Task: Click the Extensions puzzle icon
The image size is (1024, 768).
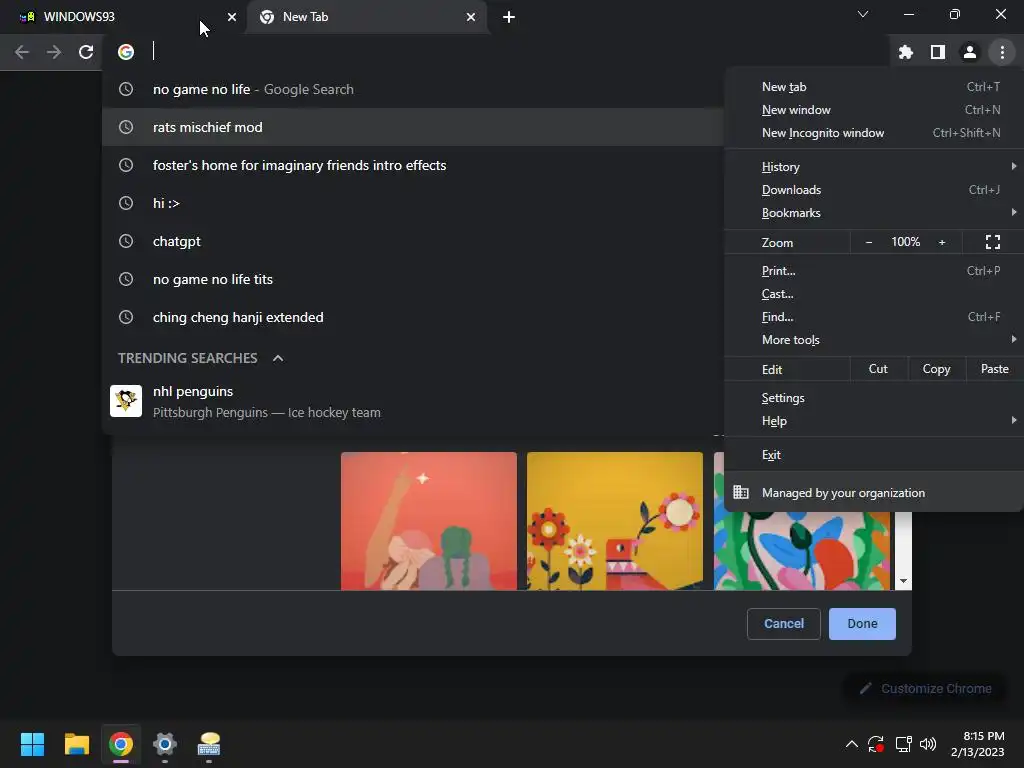Action: pyautogui.click(x=906, y=52)
